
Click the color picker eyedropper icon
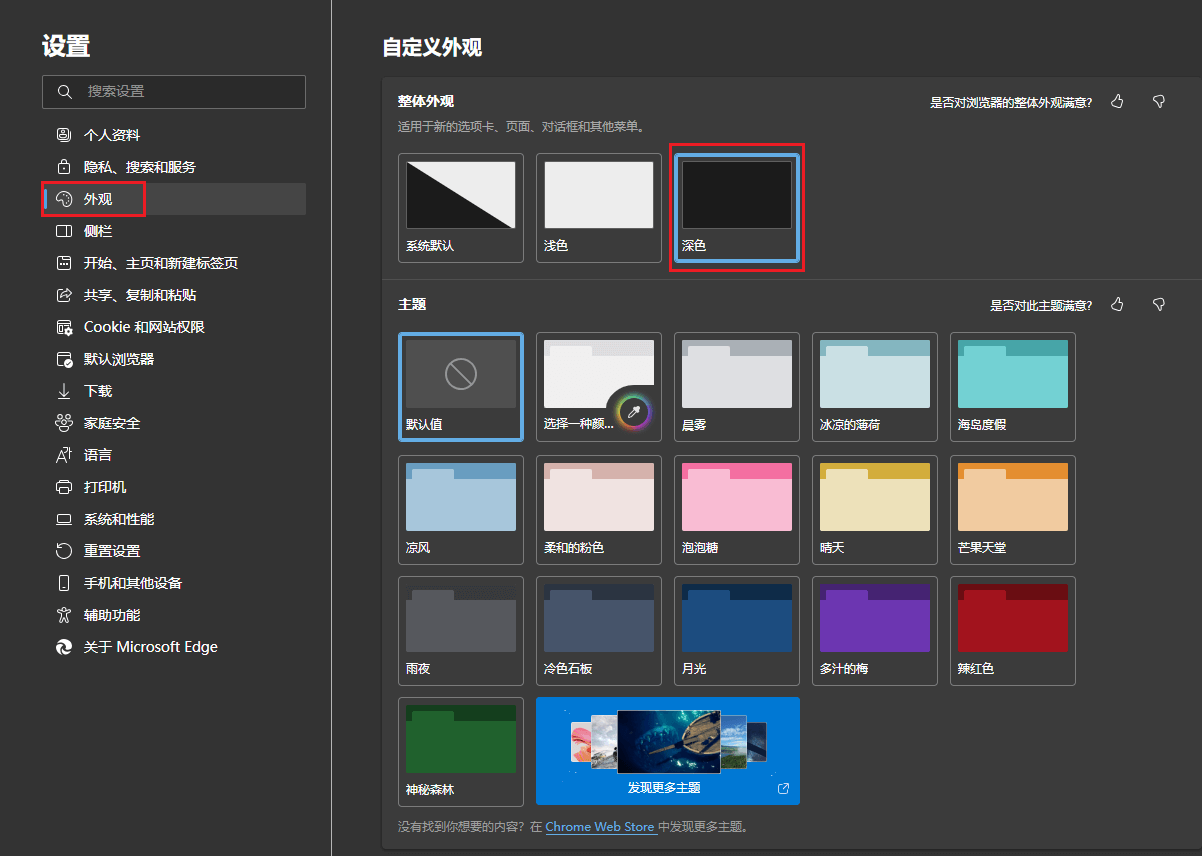(633, 411)
